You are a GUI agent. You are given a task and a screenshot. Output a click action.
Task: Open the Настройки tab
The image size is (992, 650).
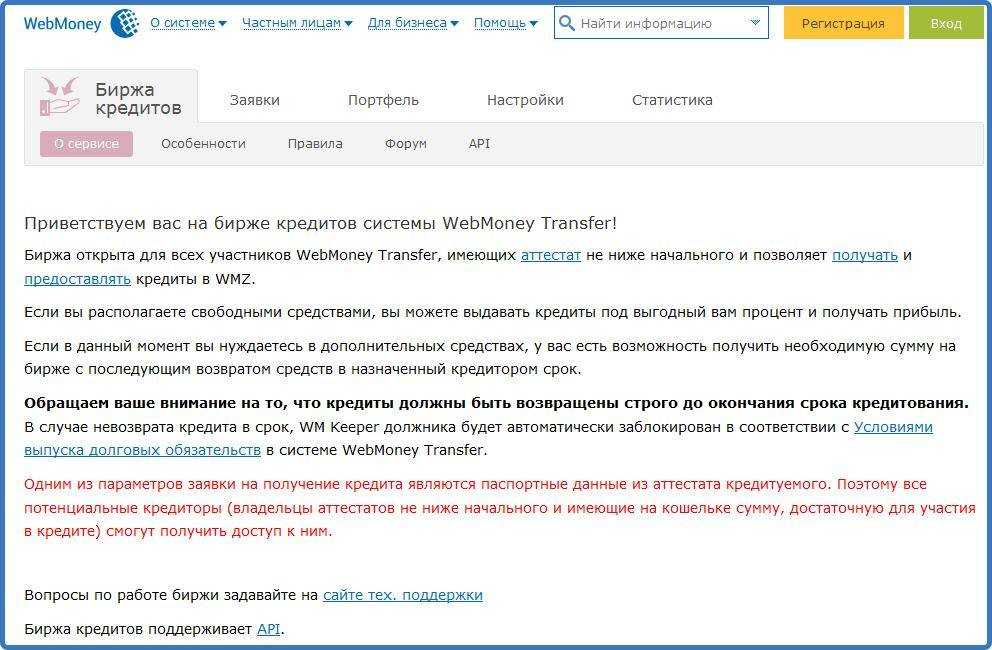[525, 100]
